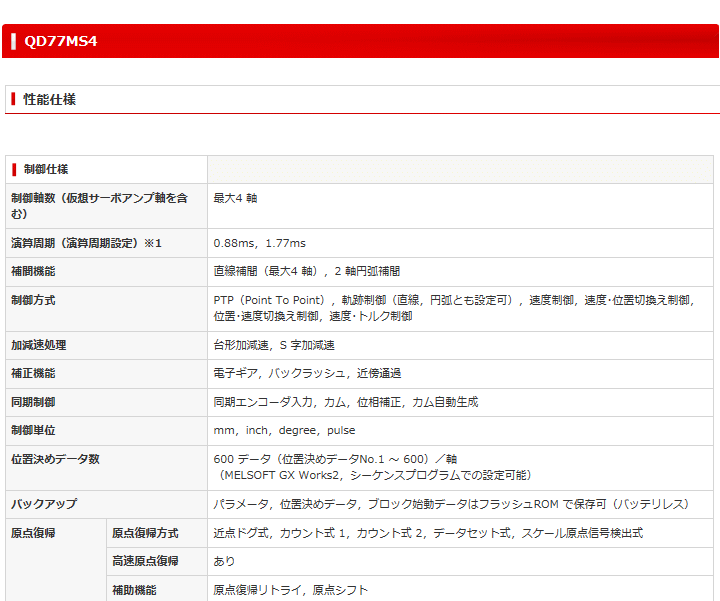Select the mm, inch, degree, pulse value
Viewport: 720px width, 601px height.
click(x=284, y=430)
